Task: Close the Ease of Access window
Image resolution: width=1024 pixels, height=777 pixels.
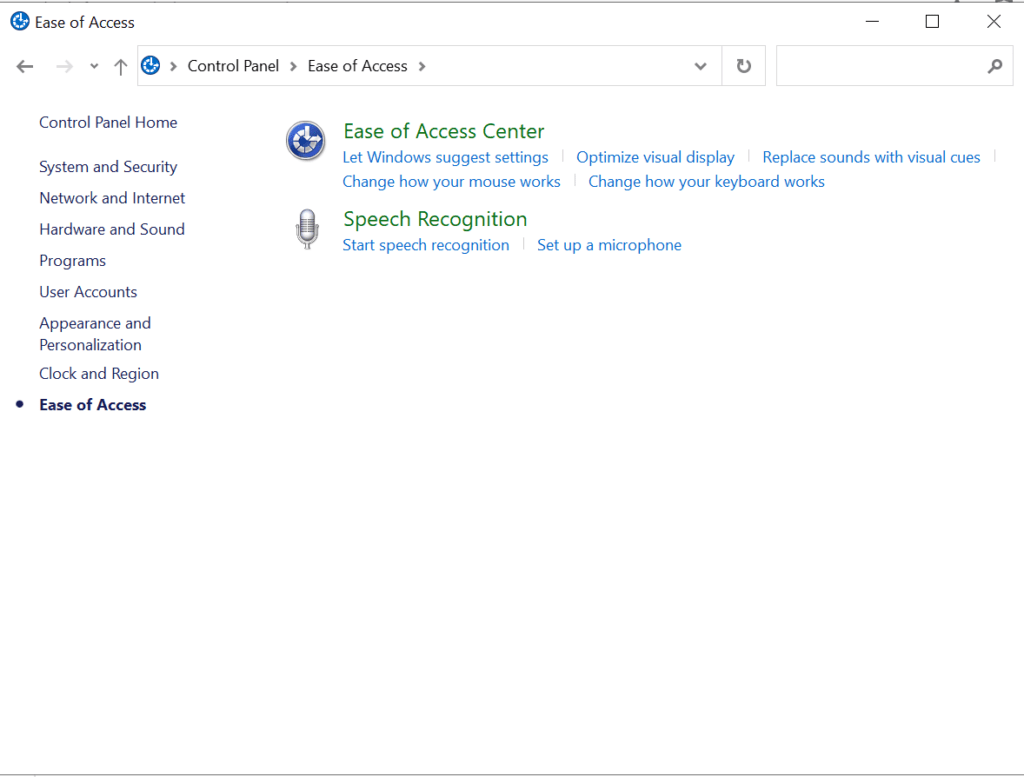Action: (993, 22)
